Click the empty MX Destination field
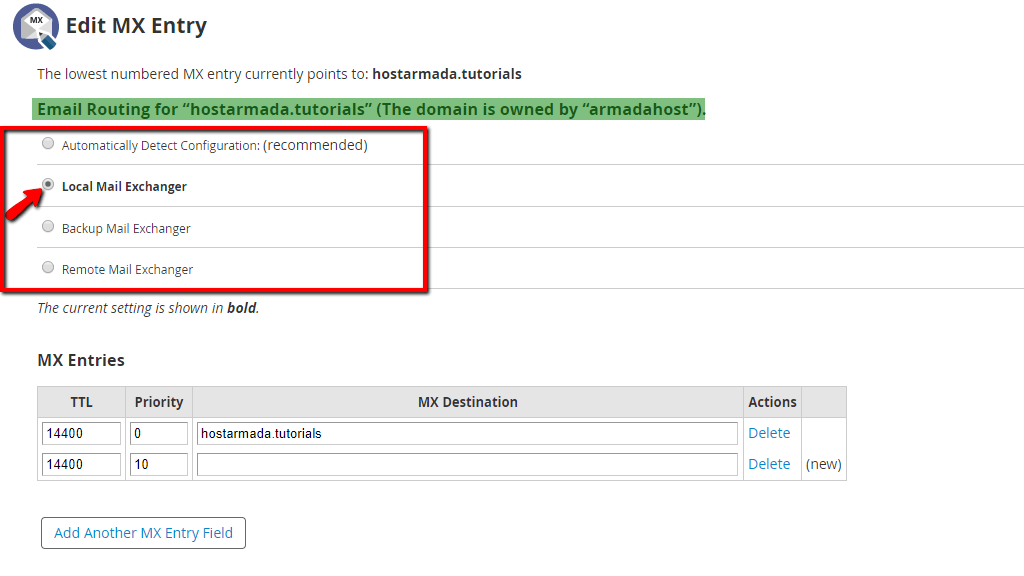 [x=467, y=463]
